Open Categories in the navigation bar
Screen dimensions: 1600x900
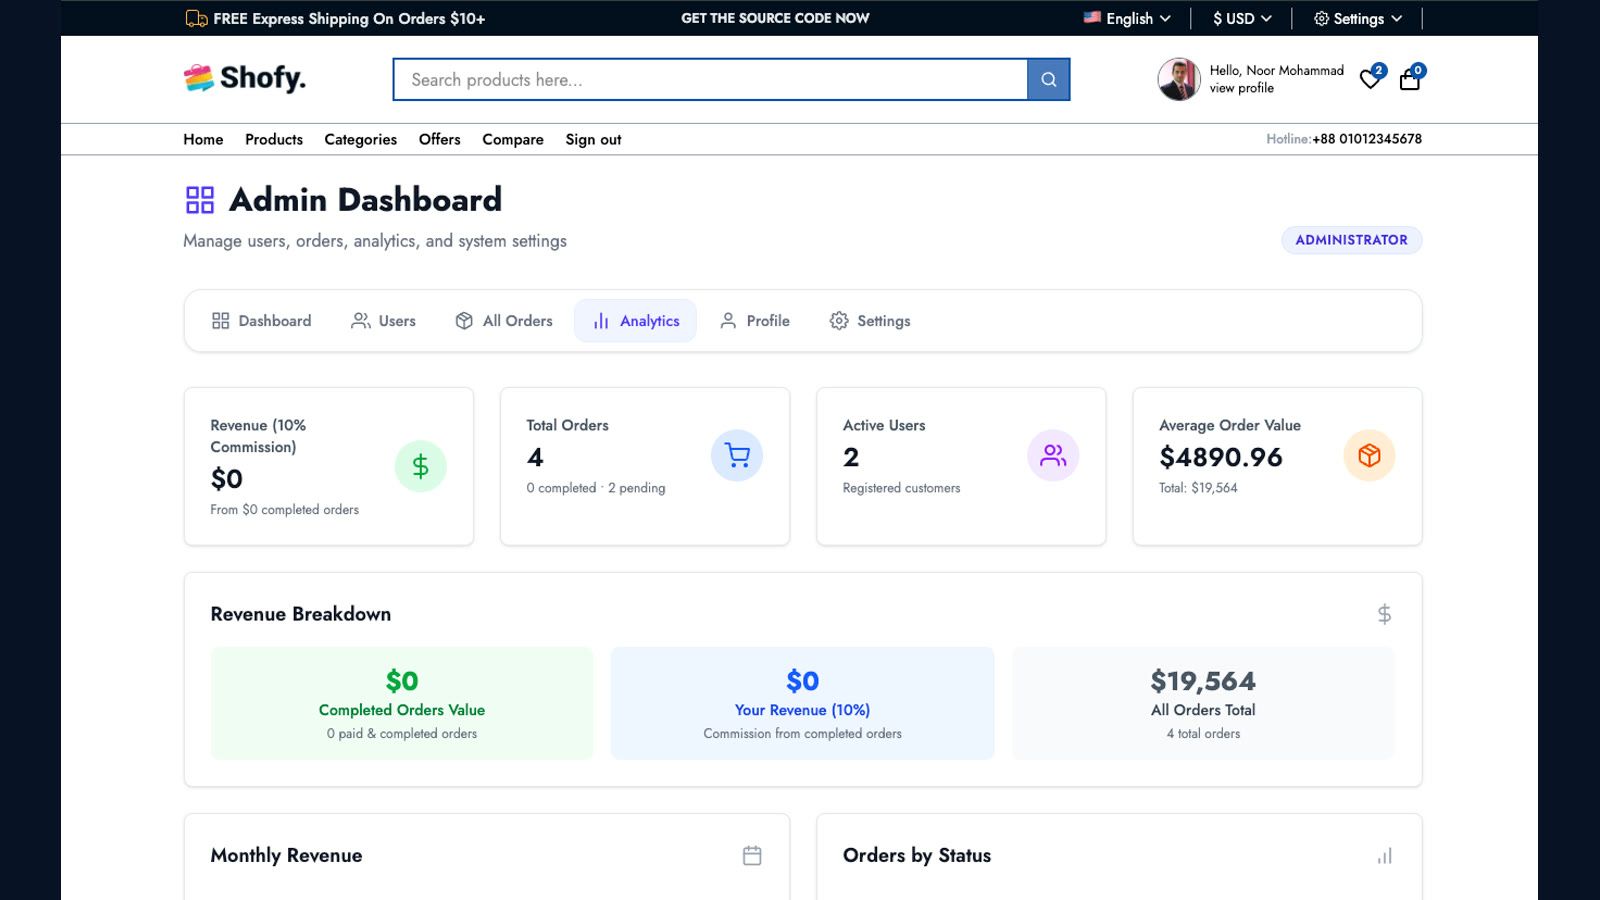click(x=360, y=139)
